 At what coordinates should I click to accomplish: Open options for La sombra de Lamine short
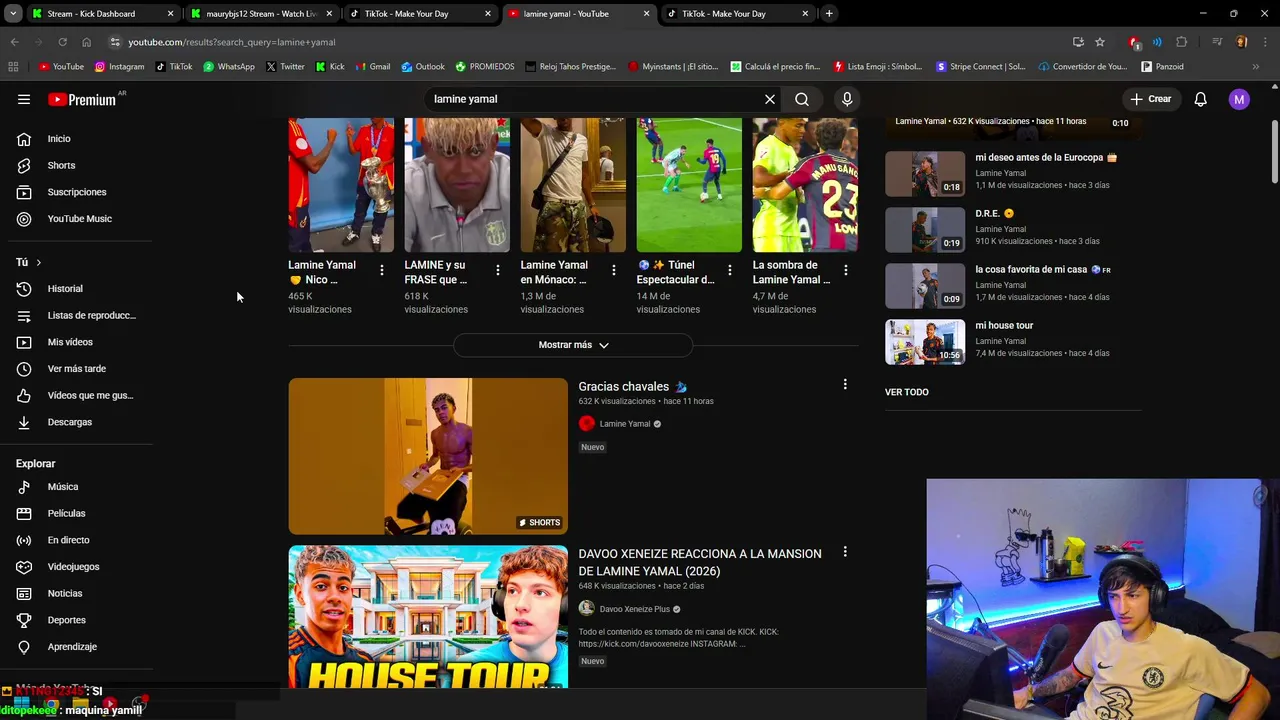coord(845,270)
